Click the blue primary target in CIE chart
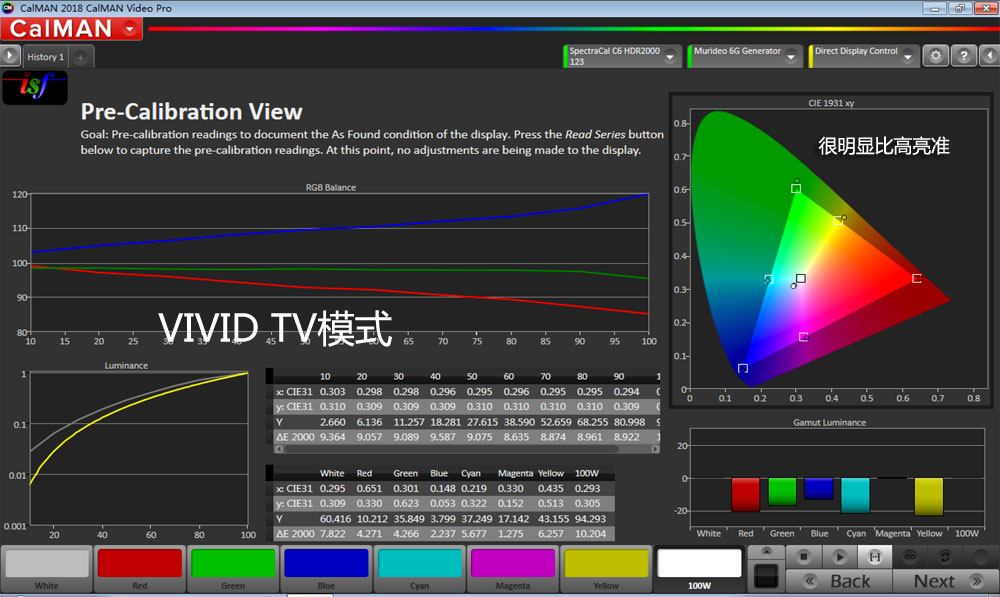This screenshot has width=1000, height=597. pos(742,368)
